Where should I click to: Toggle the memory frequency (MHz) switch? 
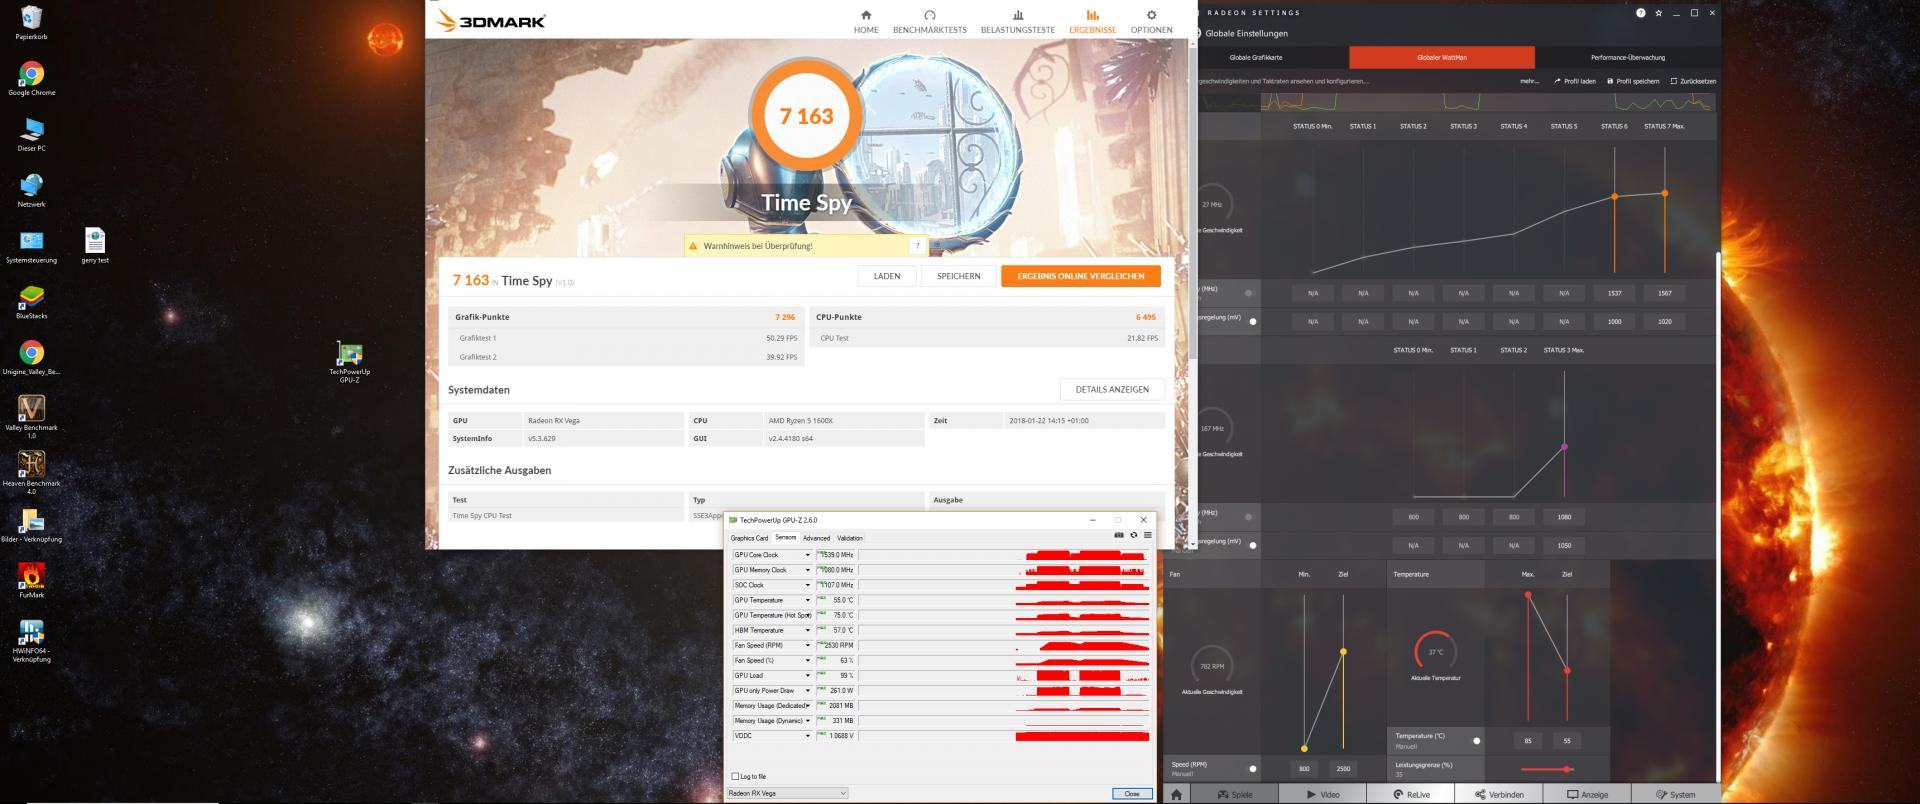pos(1250,517)
